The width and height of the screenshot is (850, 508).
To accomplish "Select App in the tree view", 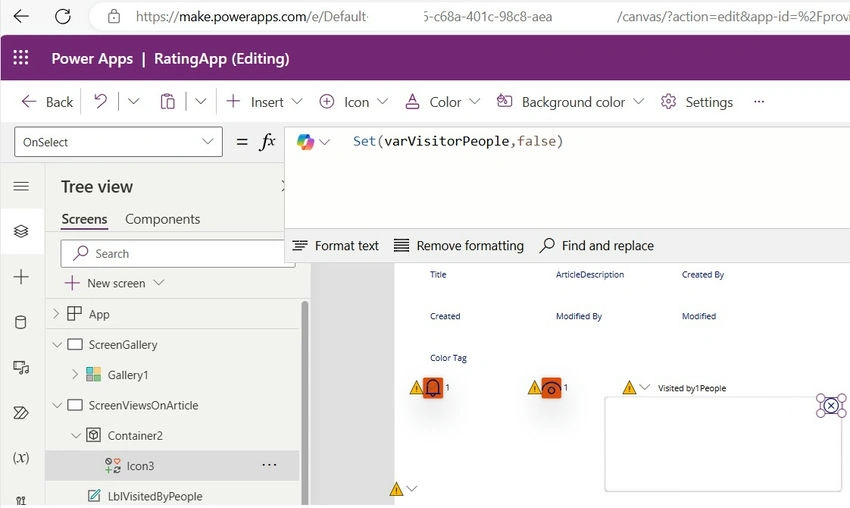I will click(x=99, y=314).
